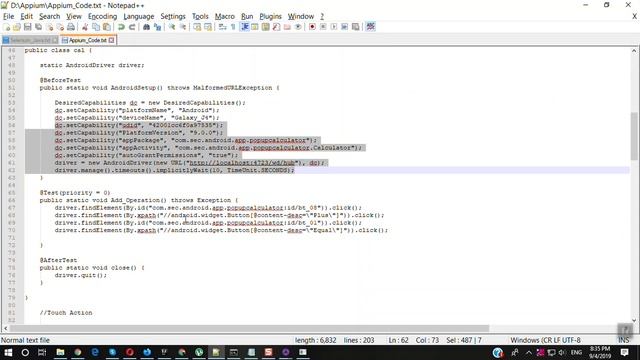640x360 pixels.
Task: Click the horizontal scrollbar left arrow
Action: point(5,329)
